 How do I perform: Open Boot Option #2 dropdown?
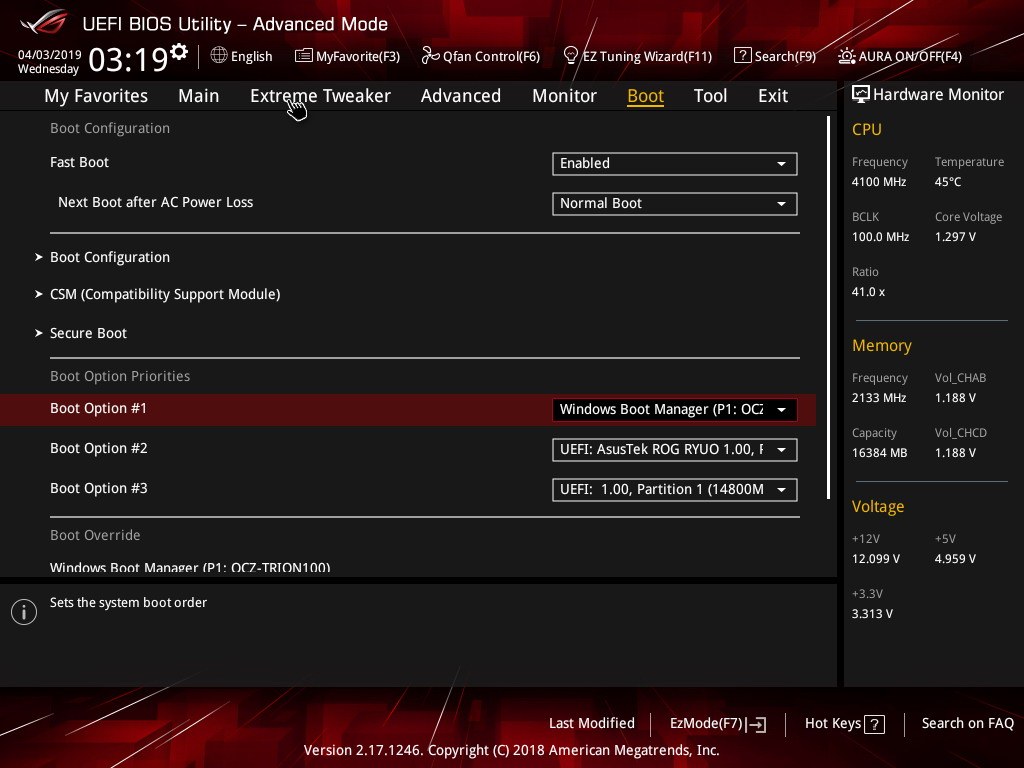tap(675, 450)
